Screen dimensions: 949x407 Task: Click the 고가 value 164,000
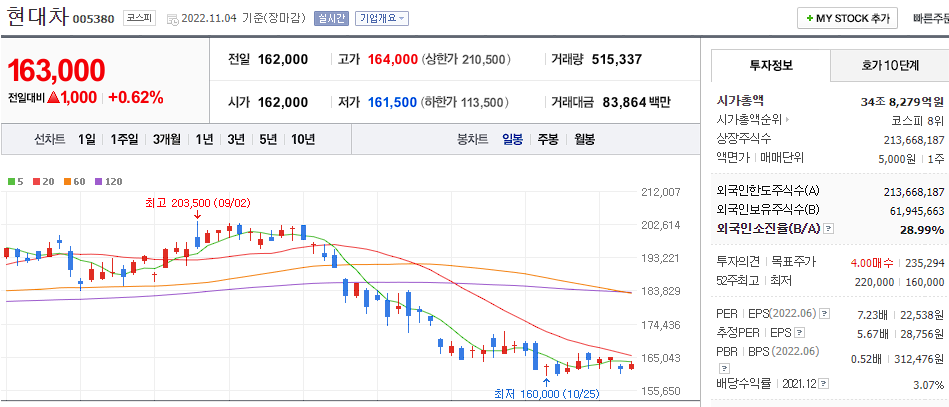393,59
